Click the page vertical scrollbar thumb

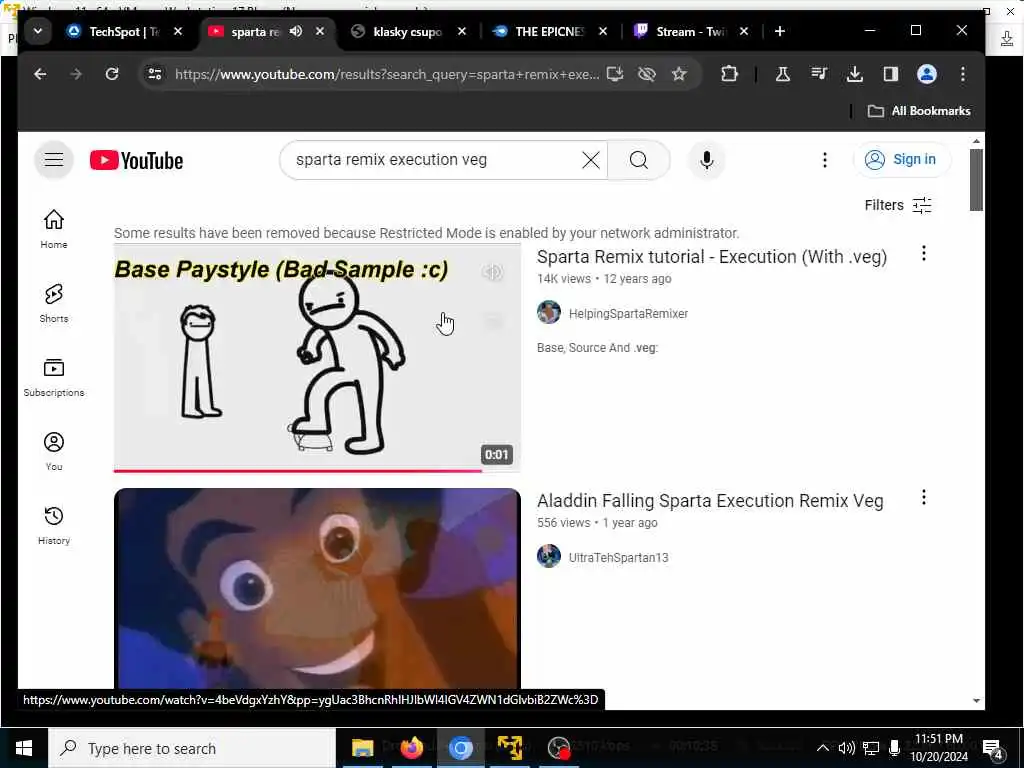point(976,180)
